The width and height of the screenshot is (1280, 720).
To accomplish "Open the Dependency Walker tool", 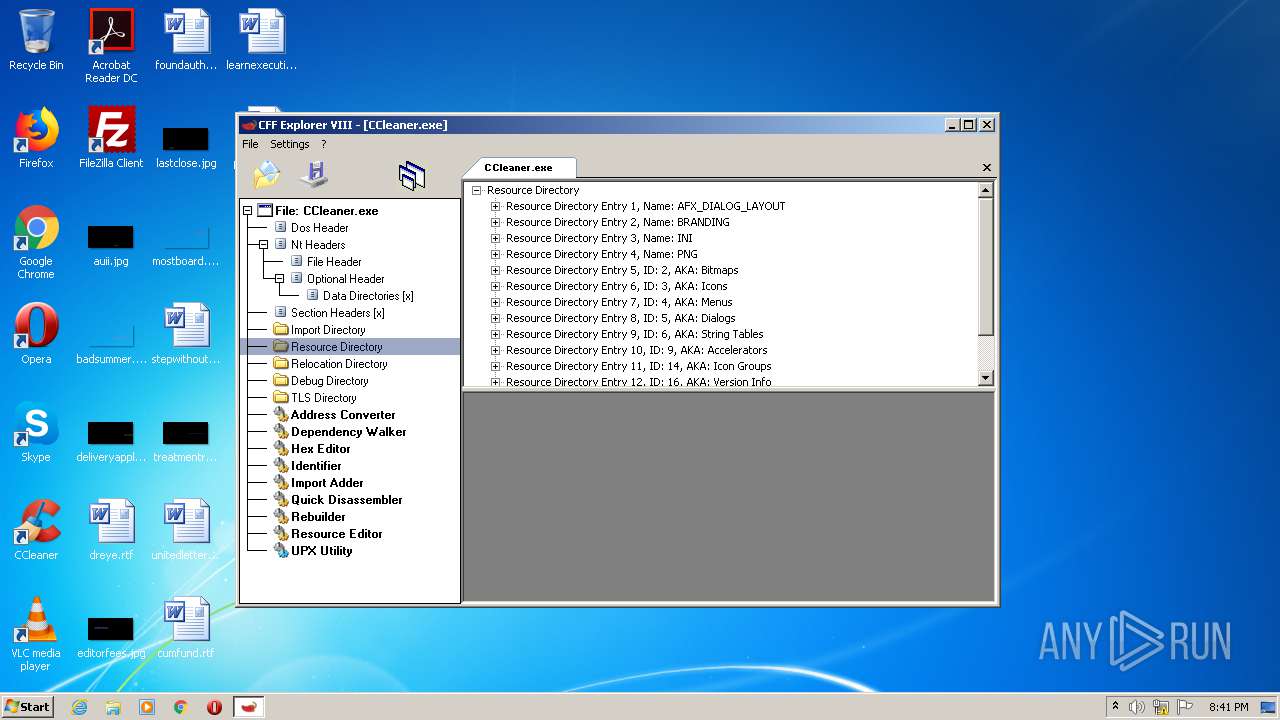I will pyautogui.click(x=349, y=432).
